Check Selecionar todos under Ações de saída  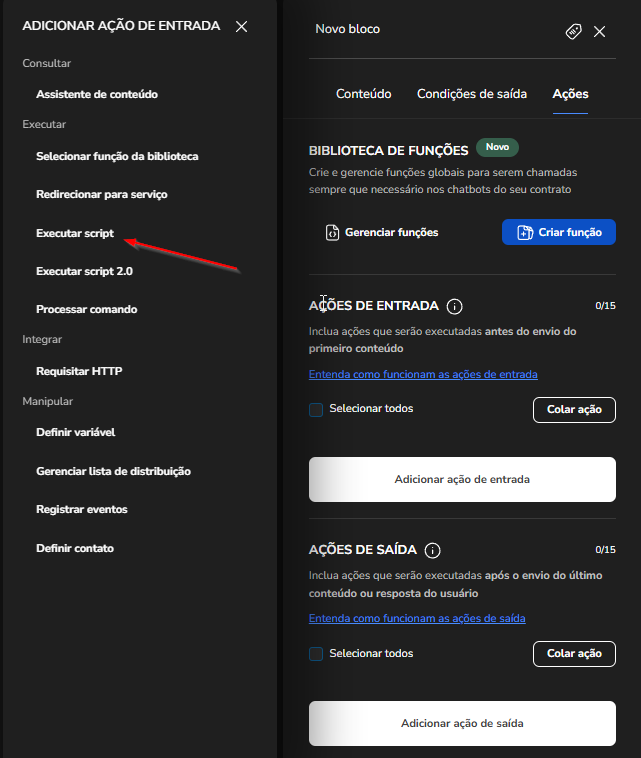[316, 654]
